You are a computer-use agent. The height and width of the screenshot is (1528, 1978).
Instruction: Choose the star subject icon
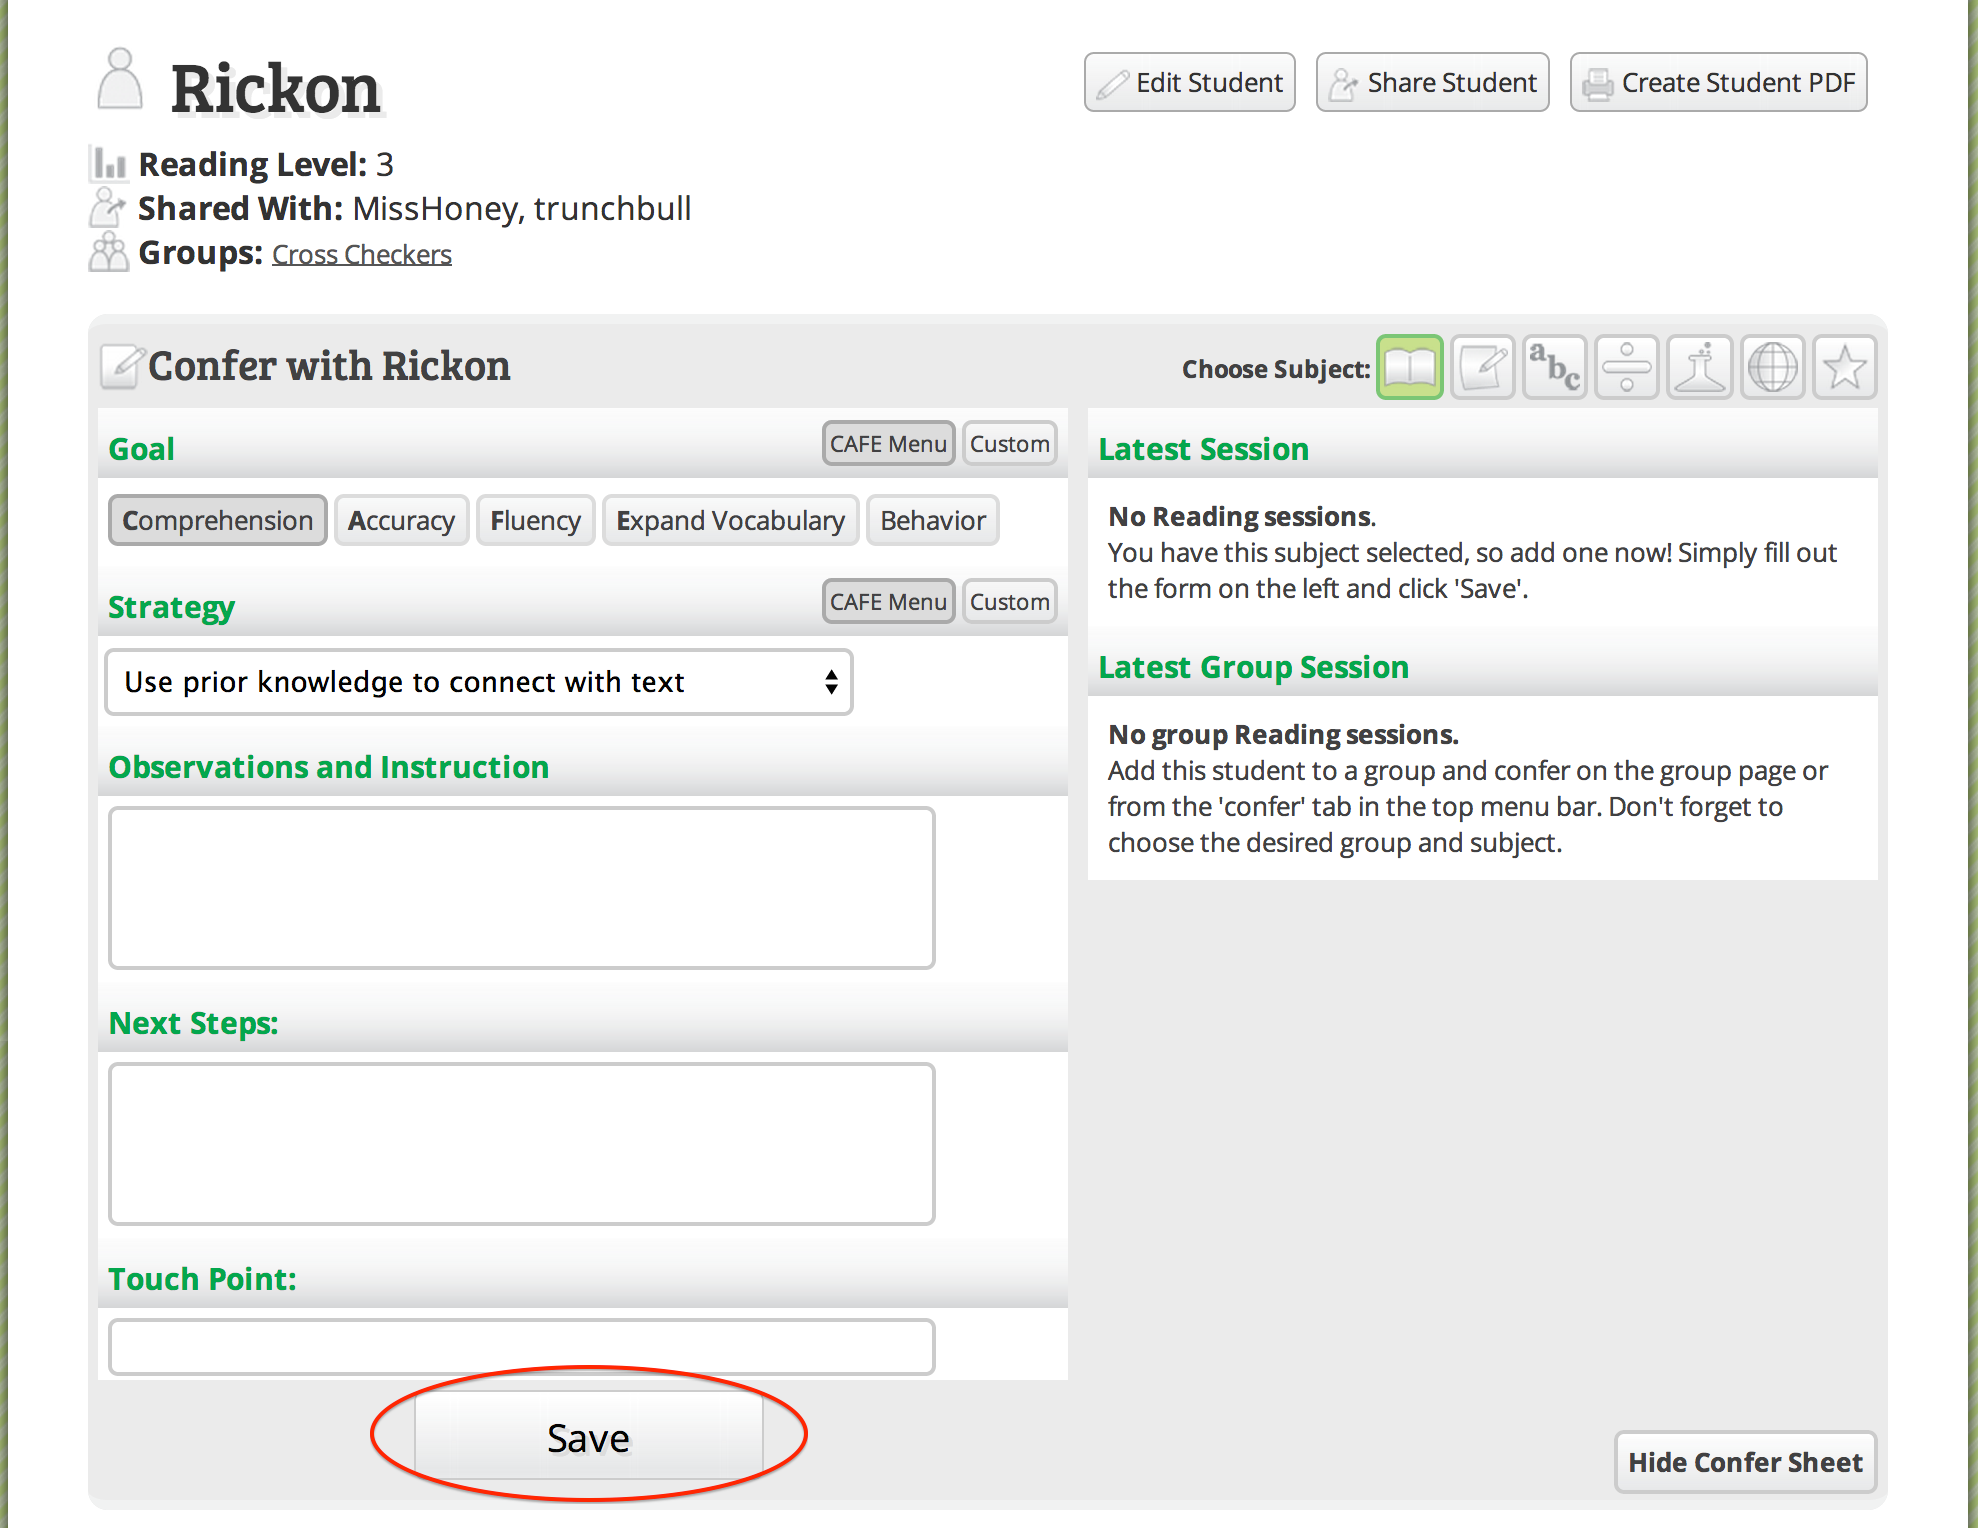click(x=1844, y=368)
